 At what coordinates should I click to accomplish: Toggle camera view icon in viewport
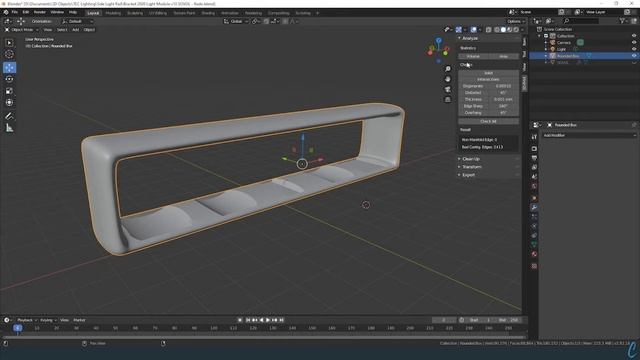(448, 89)
